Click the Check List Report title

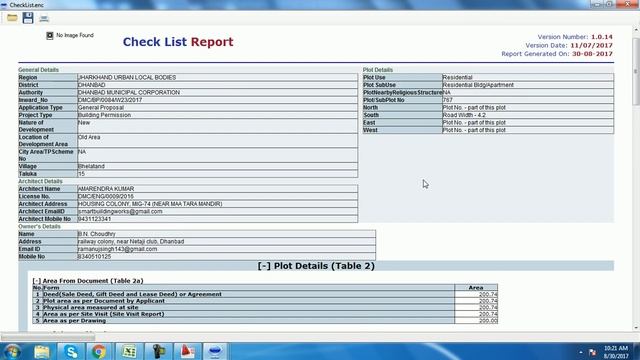click(x=178, y=42)
